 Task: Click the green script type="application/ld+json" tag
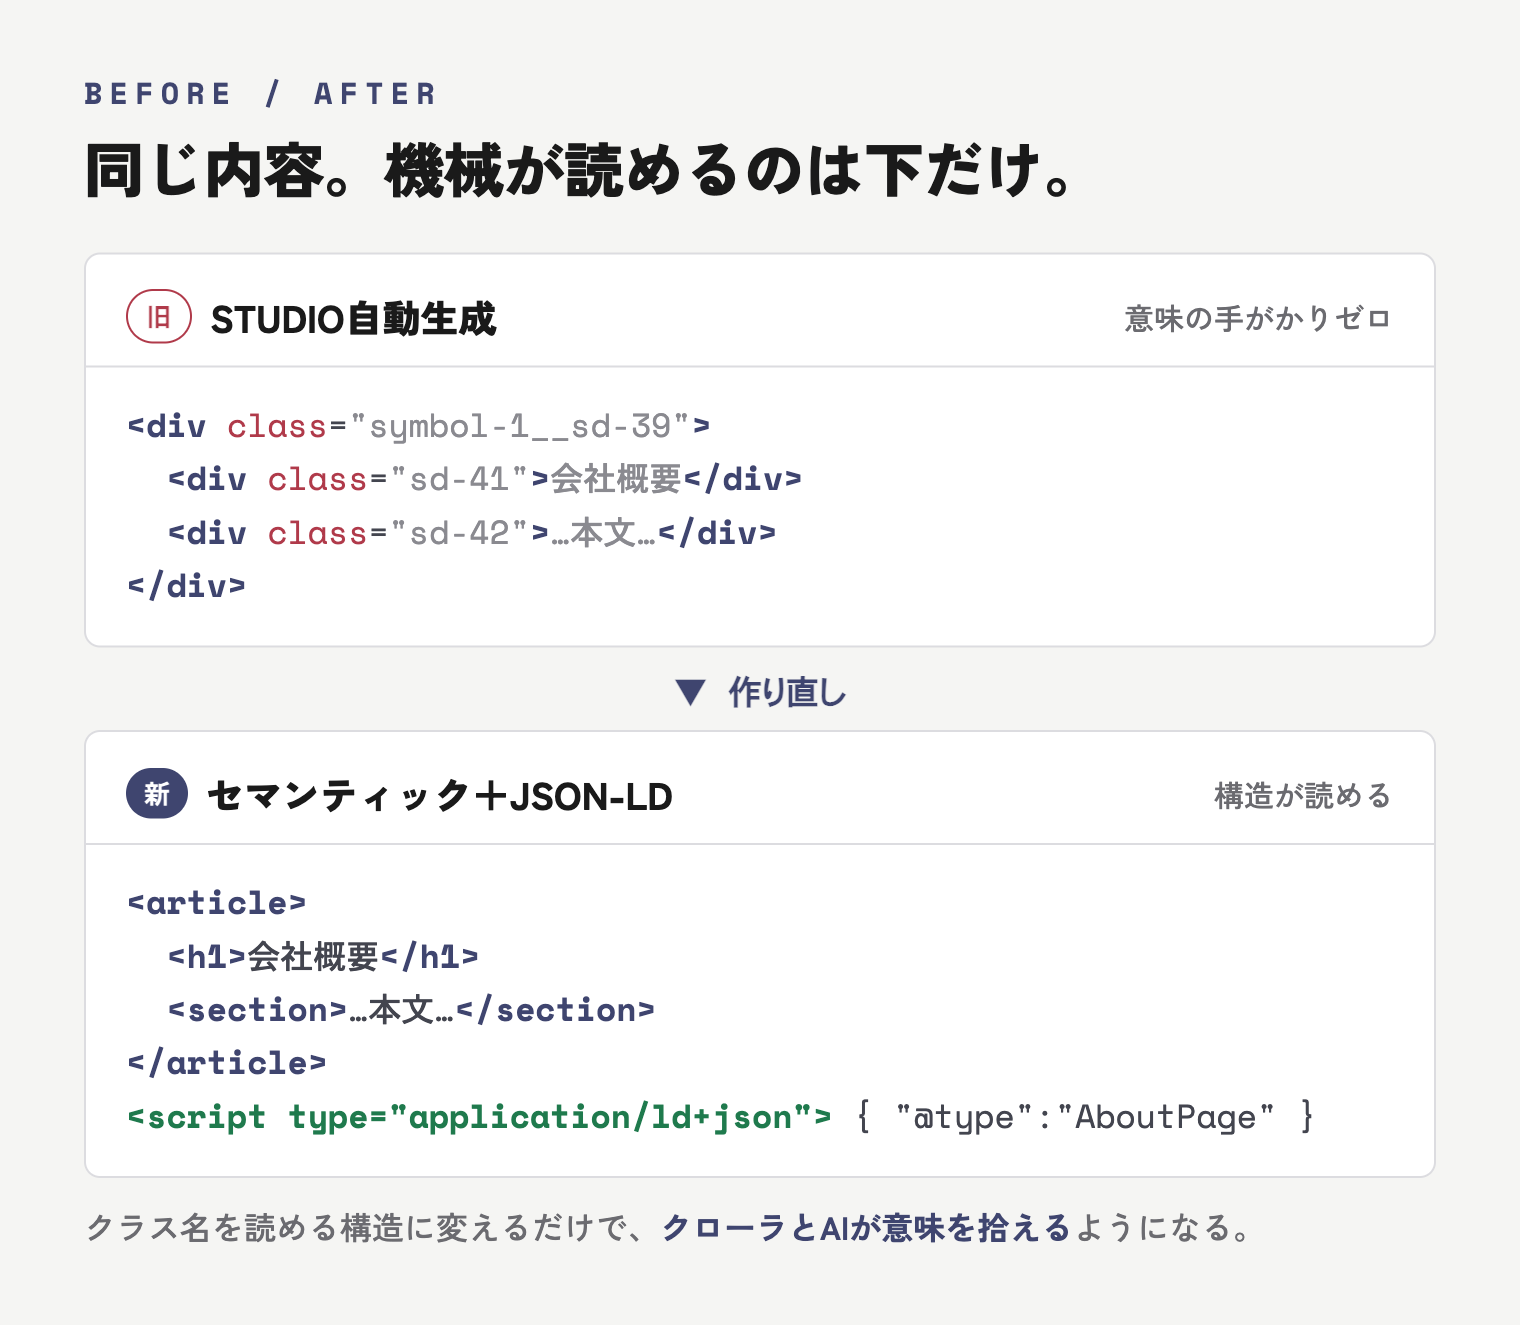479,1117
